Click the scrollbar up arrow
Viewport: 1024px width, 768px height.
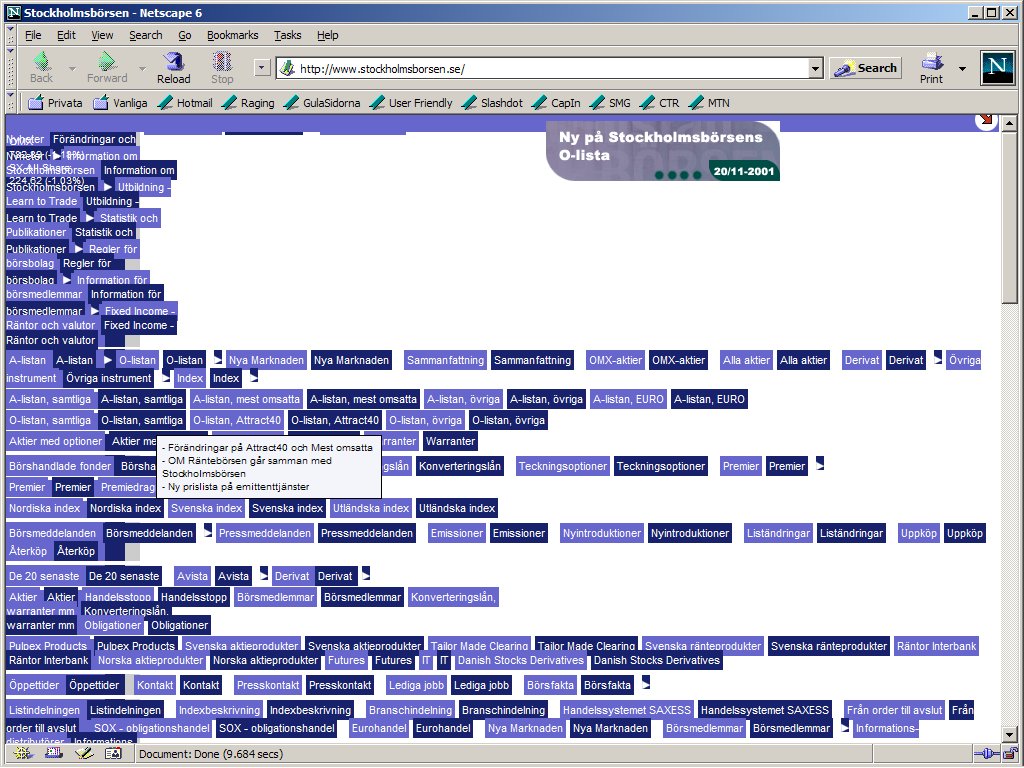pyautogui.click(x=1009, y=122)
